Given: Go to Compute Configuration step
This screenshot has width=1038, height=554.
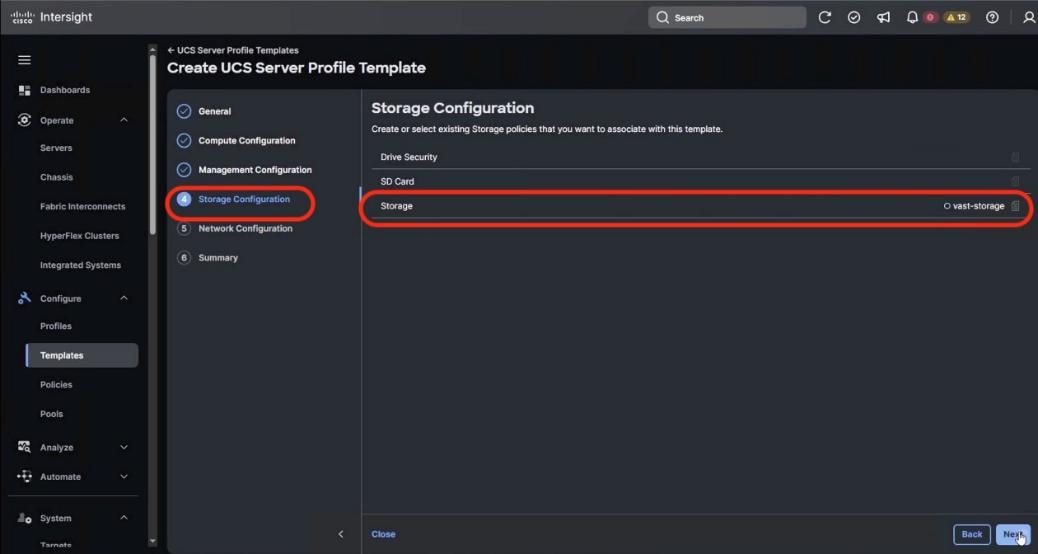Looking at the screenshot, I should pos(247,140).
